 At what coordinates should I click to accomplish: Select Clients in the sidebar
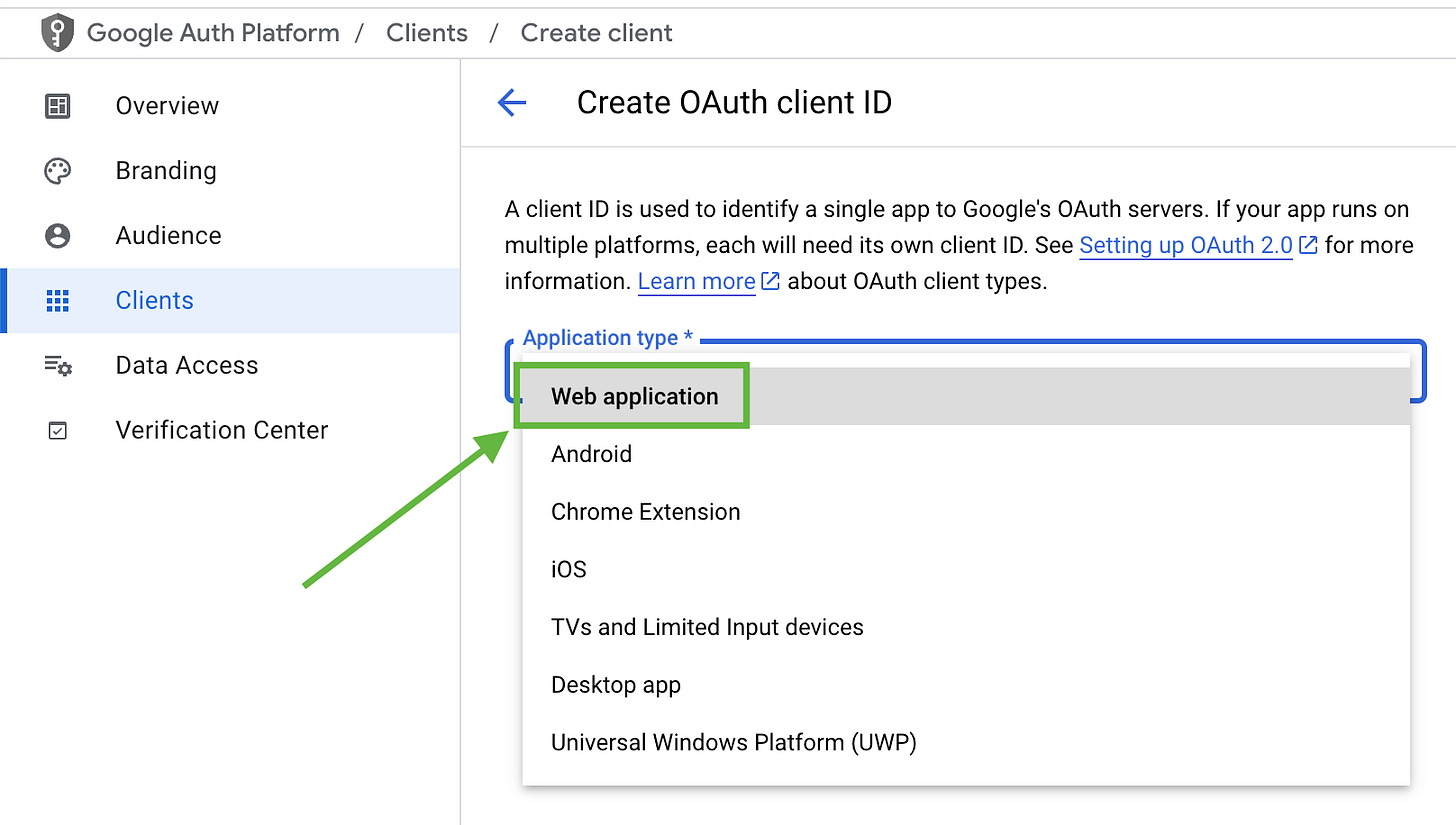(230, 301)
